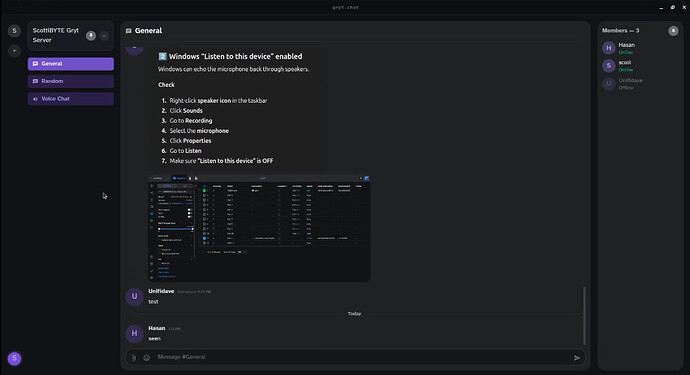Viewport: 690px width, 375px height.
Task: Click step 'Go to Listen'
Action: (185, 151)
